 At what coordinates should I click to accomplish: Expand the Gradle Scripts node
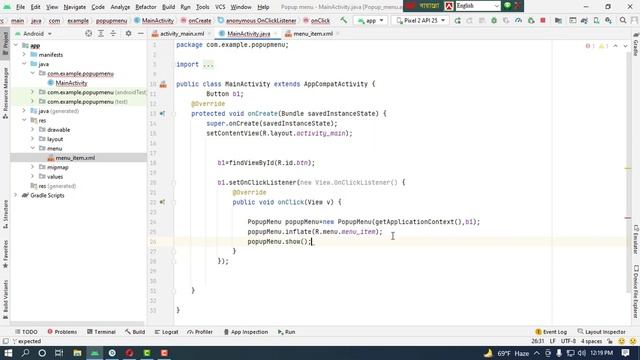point(16,195)
